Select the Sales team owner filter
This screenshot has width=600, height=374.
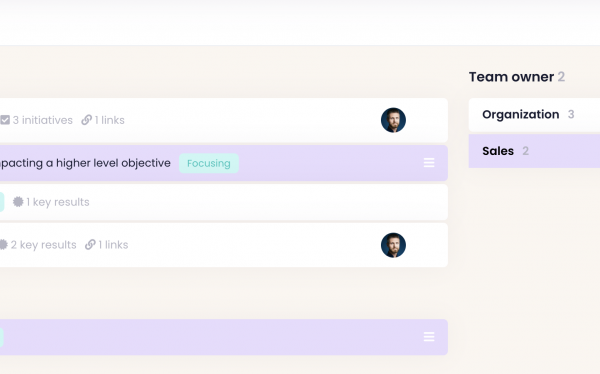[x=534, y=151]
